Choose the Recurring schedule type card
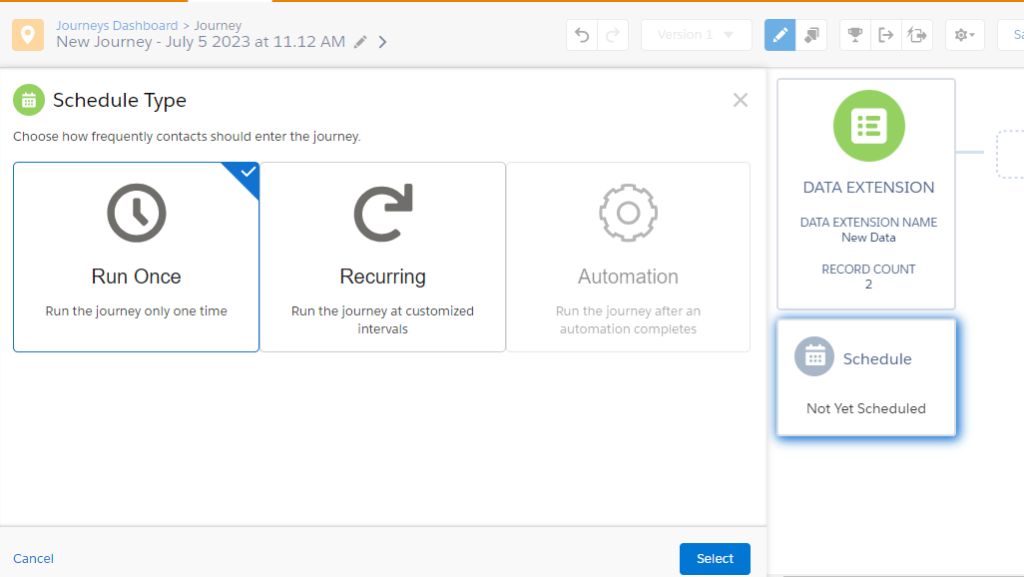 [x=383, y=257]
